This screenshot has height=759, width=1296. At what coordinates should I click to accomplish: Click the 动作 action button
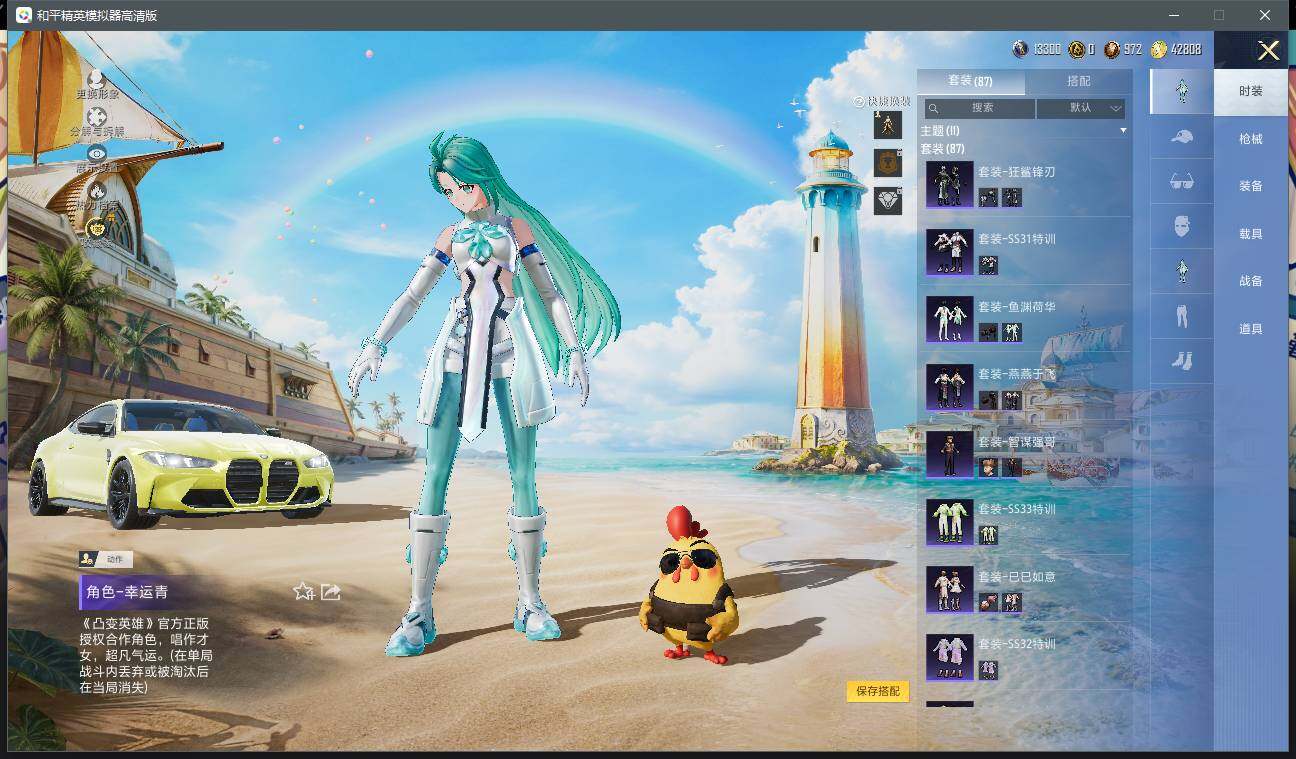[106, 560]
